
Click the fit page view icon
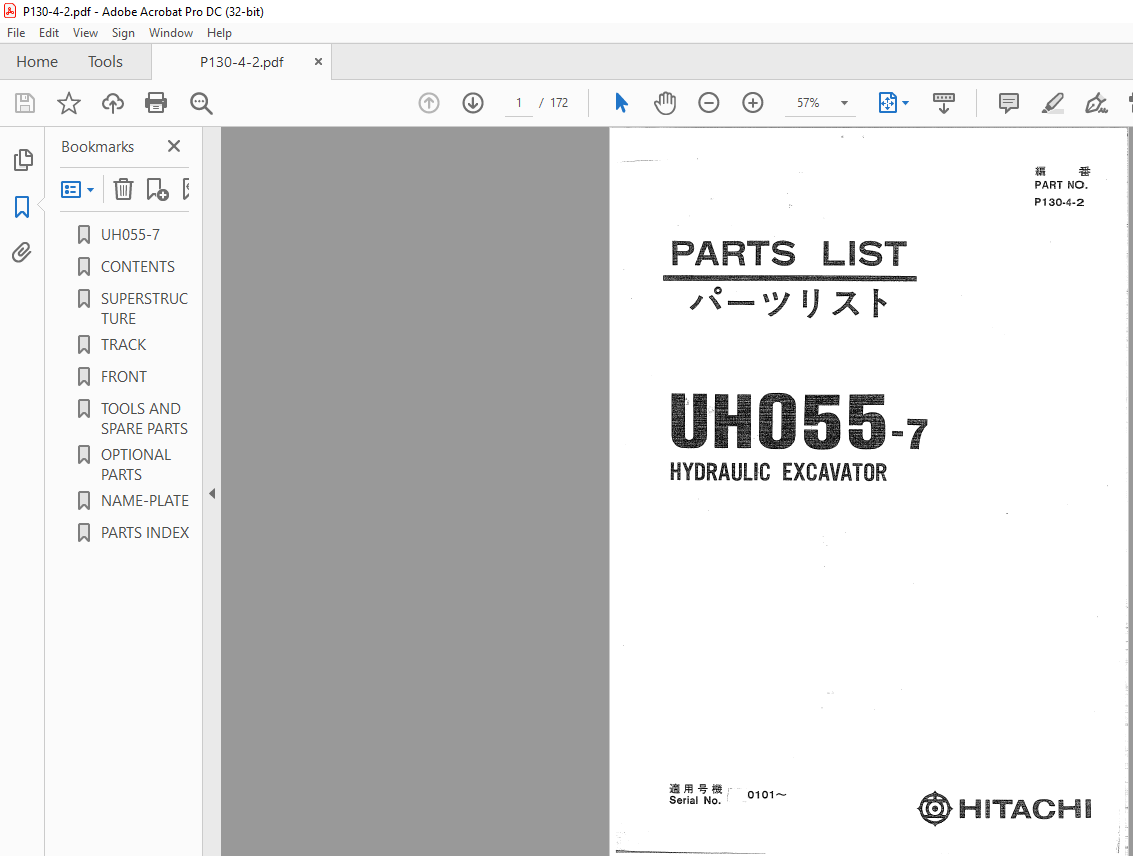pos(887,103)
